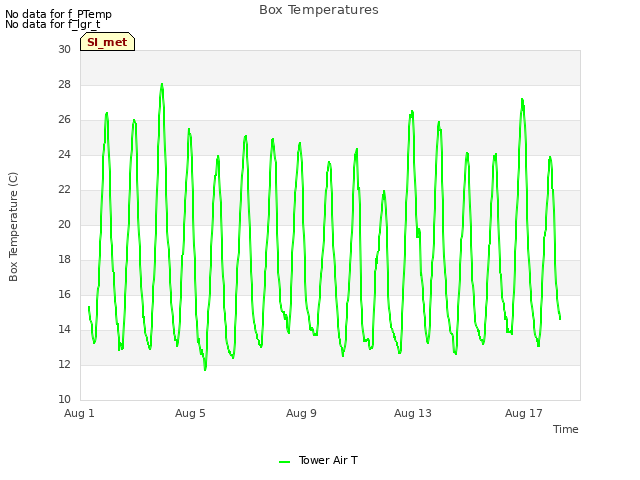
Task: Click the 'No data for f_PTemp' message
Action: tap(58, 14)
